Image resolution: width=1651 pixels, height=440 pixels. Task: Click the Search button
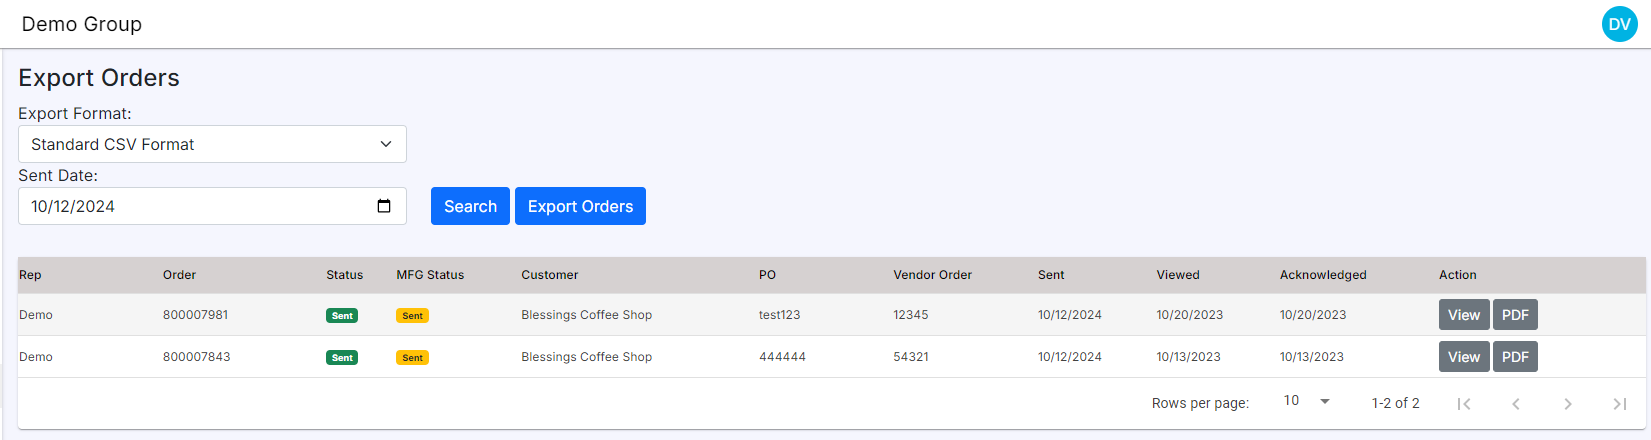tap(470, 206)
